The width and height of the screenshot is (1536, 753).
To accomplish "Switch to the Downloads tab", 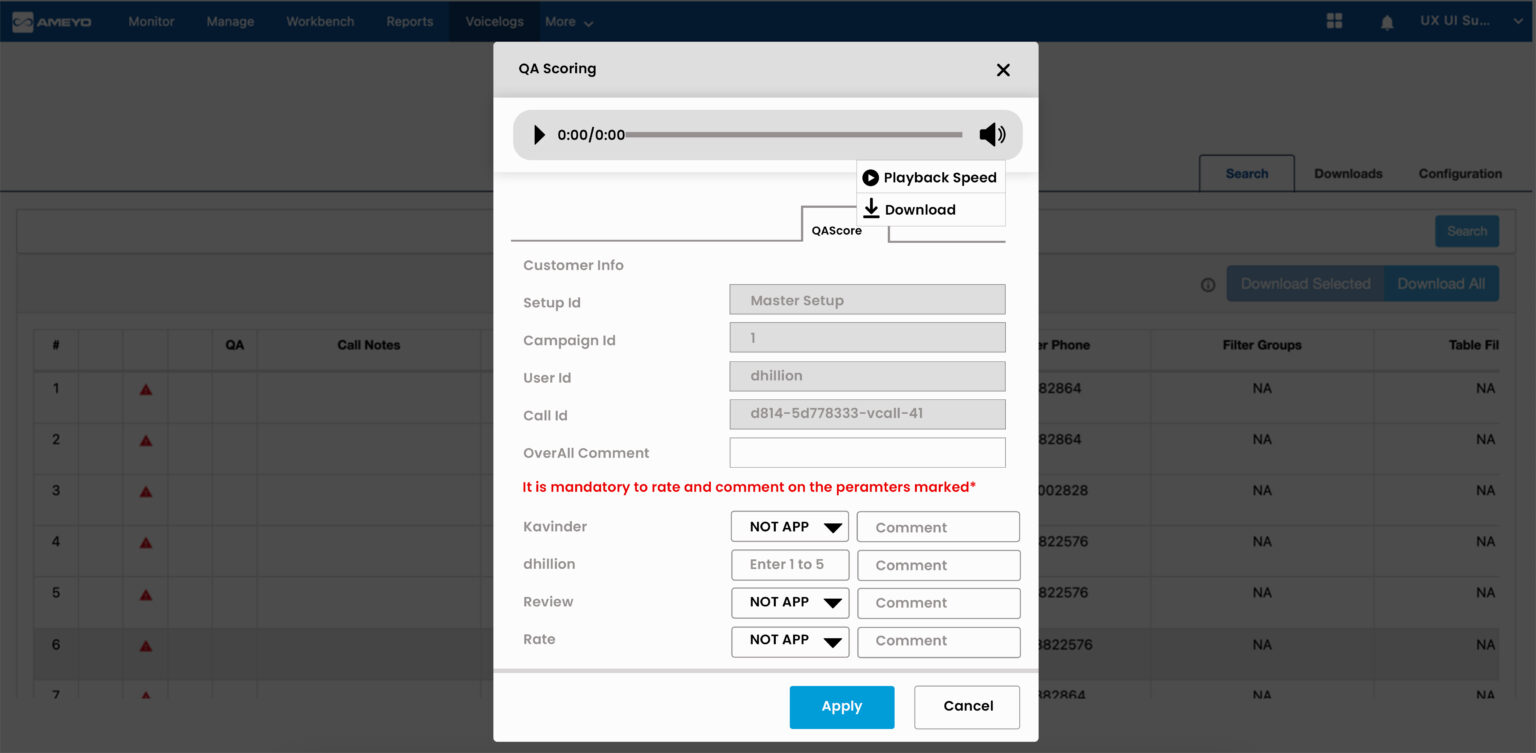I will coord(1347,173).
